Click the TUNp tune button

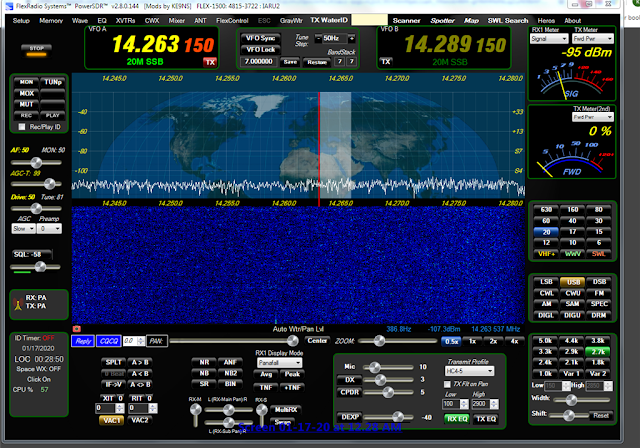53,82
